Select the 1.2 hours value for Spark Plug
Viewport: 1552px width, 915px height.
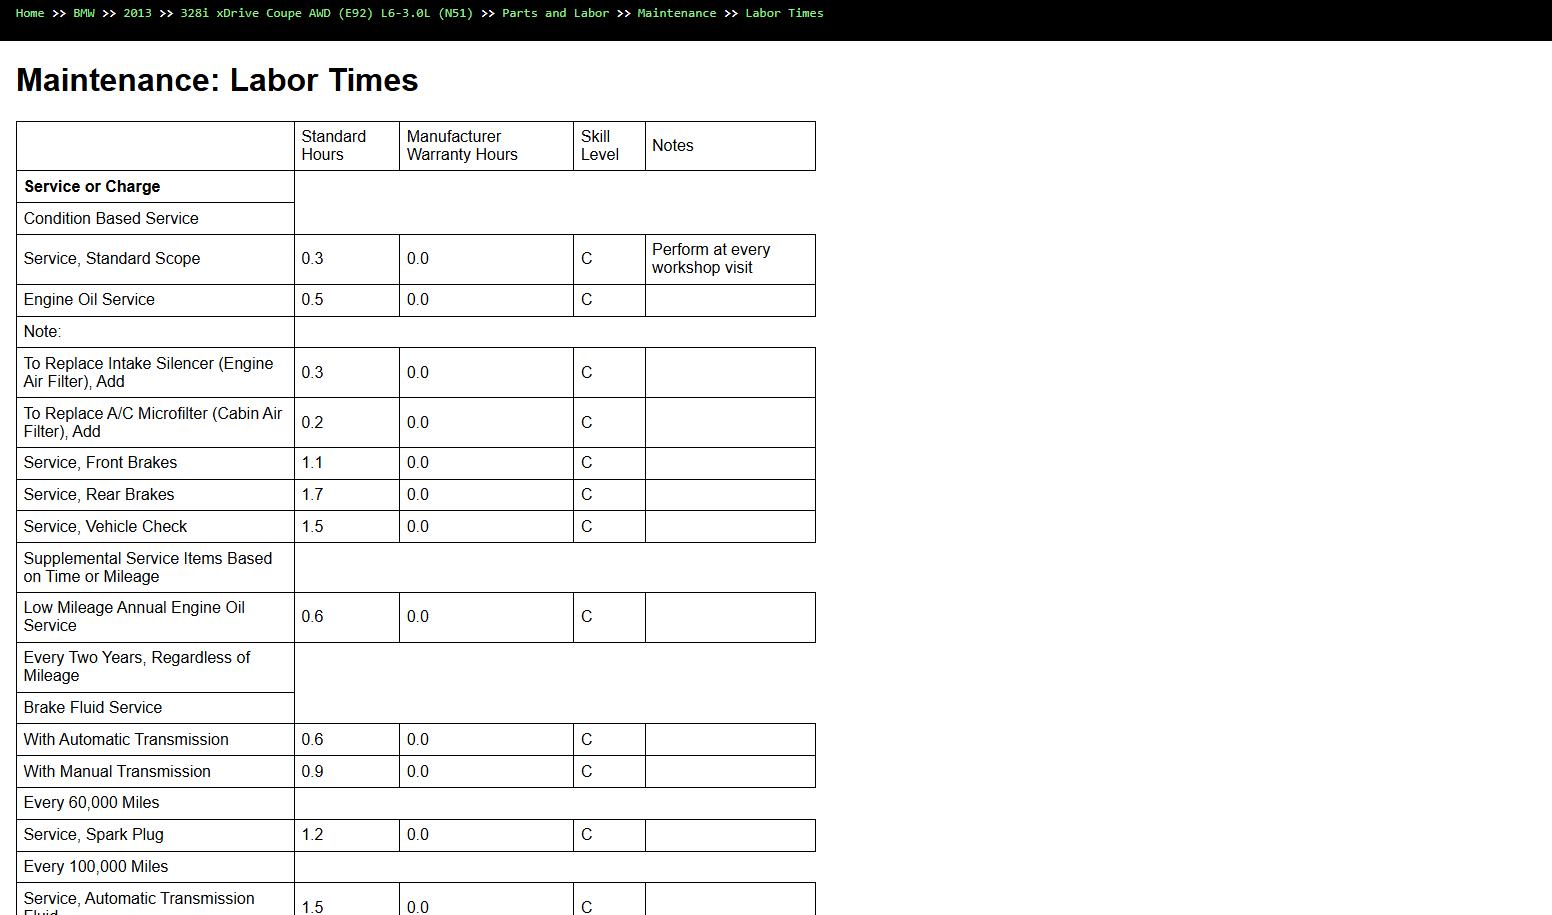click(x=312, y=835)
